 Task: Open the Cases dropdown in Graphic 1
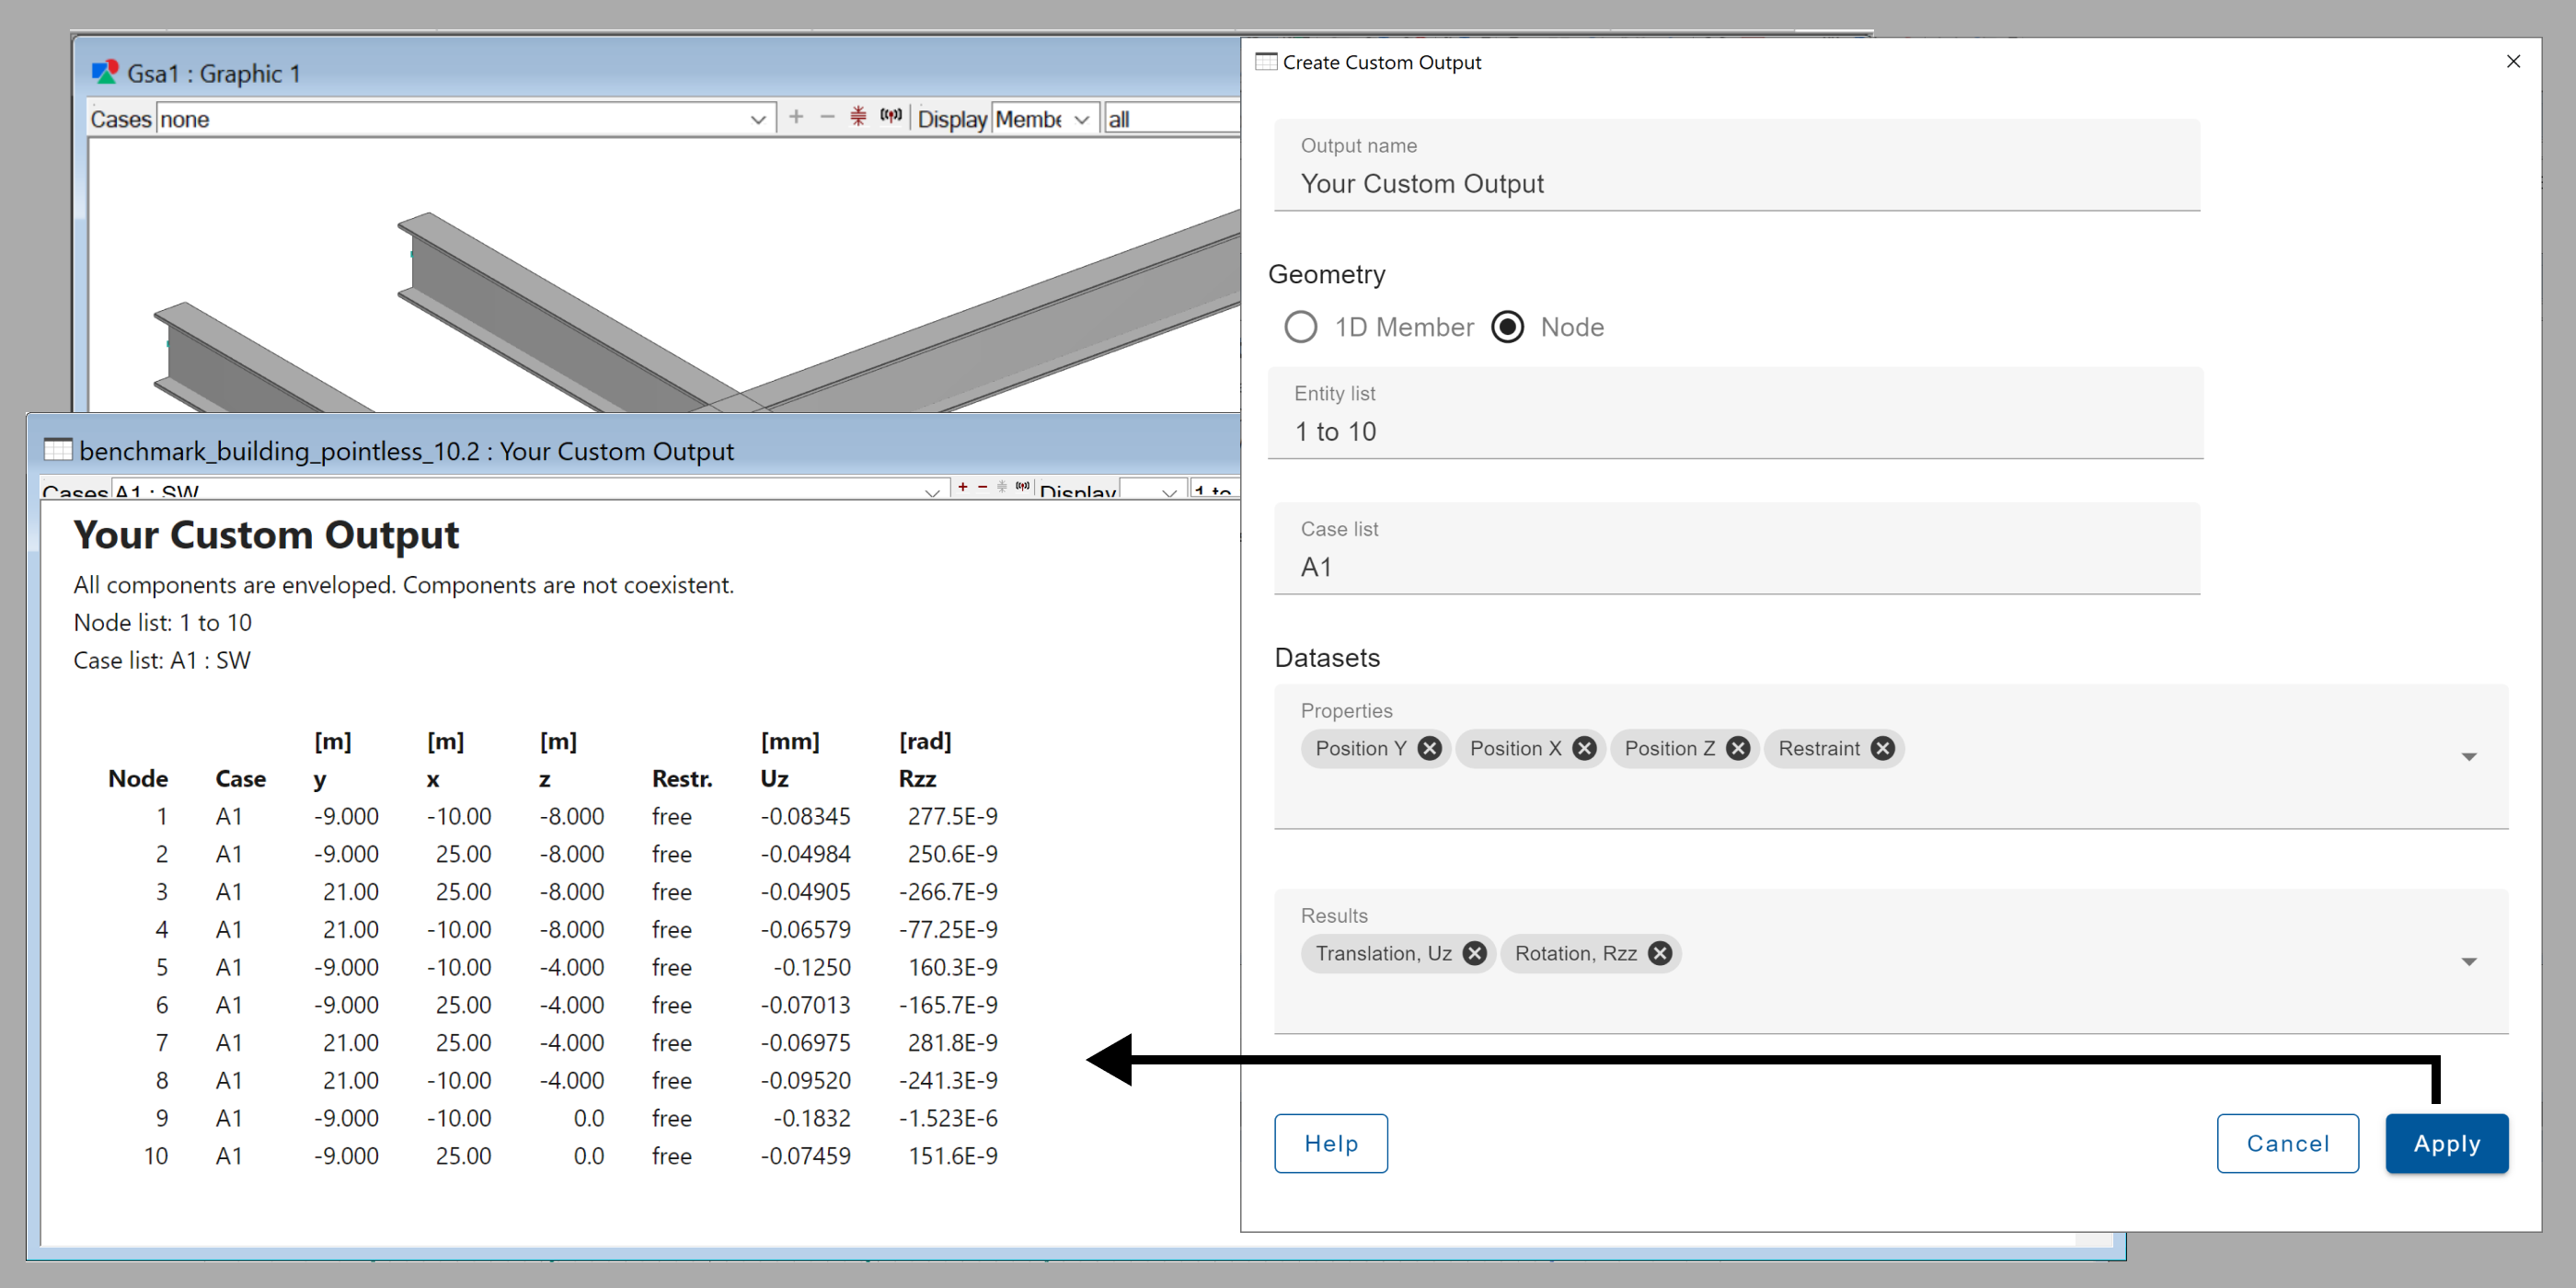[757, 119]
